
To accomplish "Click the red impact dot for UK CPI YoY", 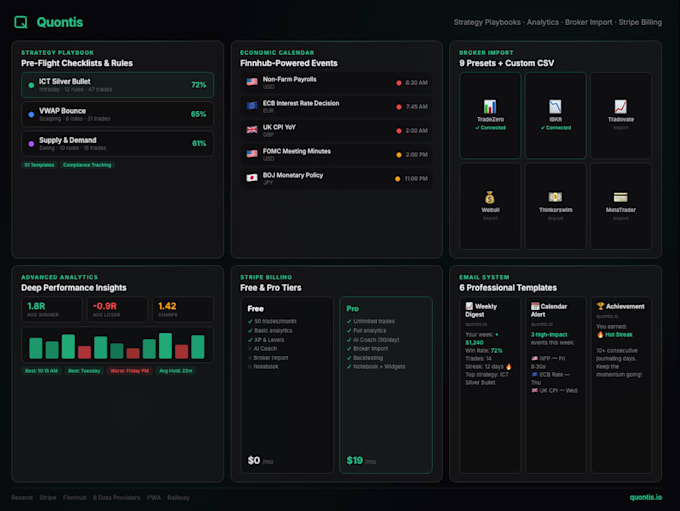I will pos(399,131).
